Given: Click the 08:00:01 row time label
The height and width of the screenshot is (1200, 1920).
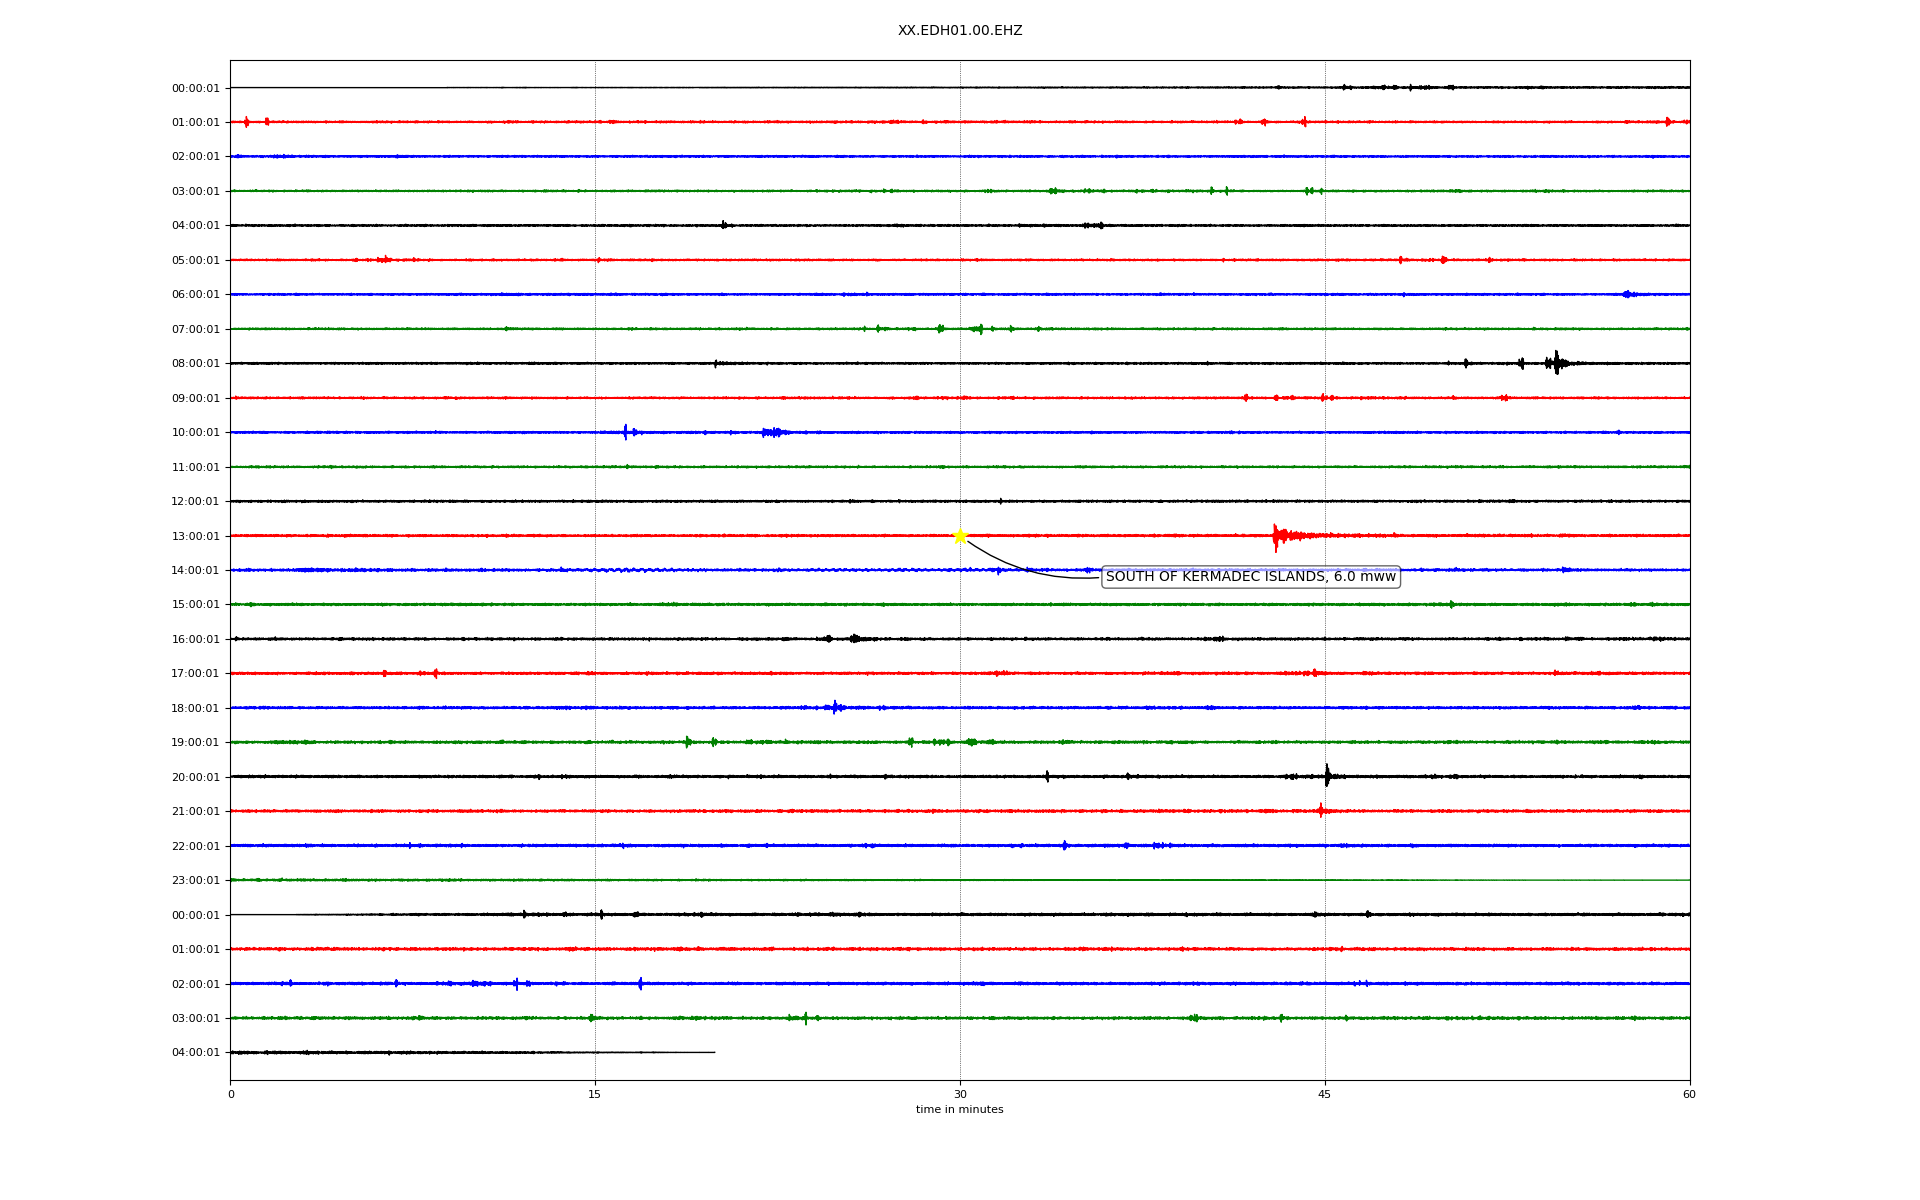Looking at the screenshot, I should 195,364.
